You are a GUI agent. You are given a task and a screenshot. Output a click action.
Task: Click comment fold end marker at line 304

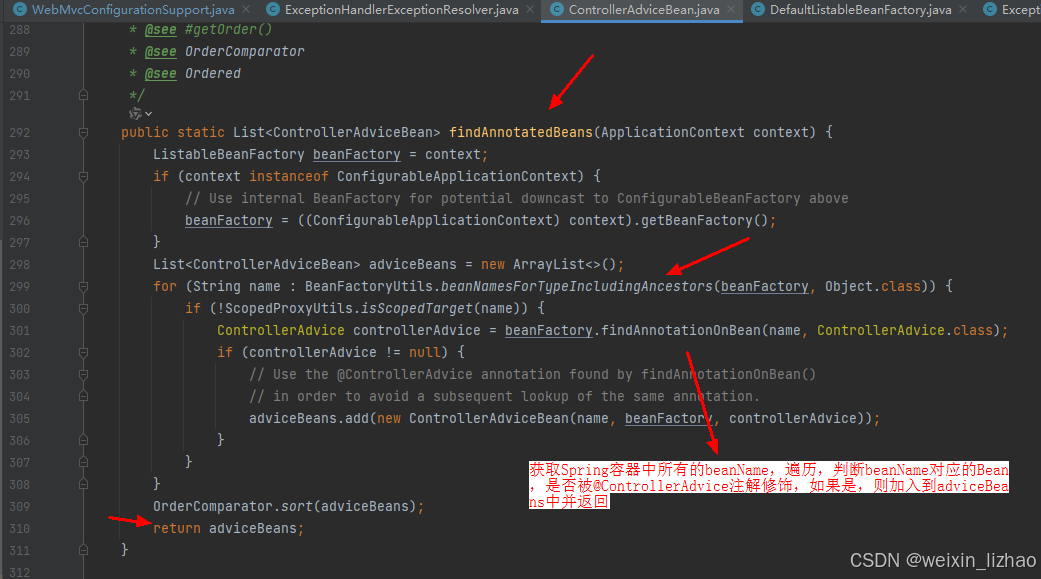coord(83,396)
